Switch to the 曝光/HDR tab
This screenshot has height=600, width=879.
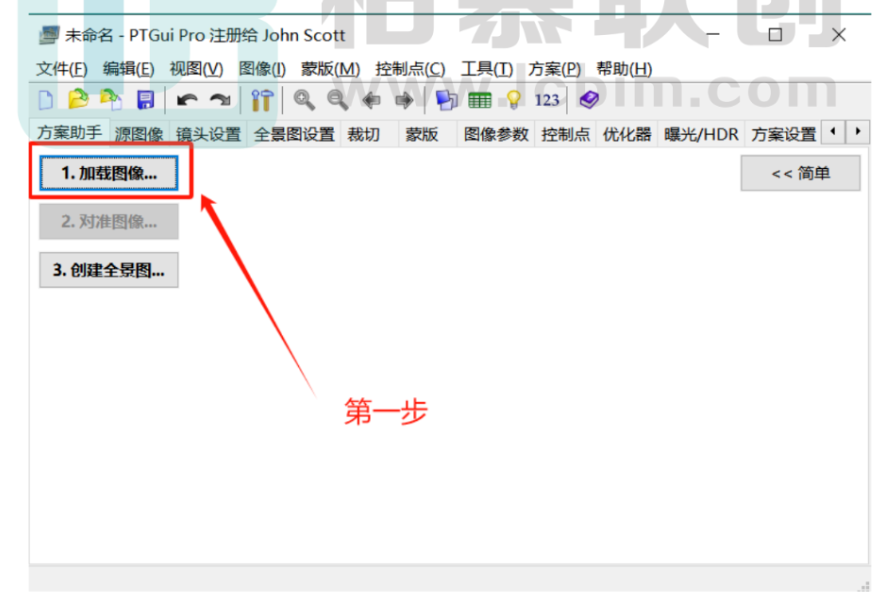coord(701,135)
